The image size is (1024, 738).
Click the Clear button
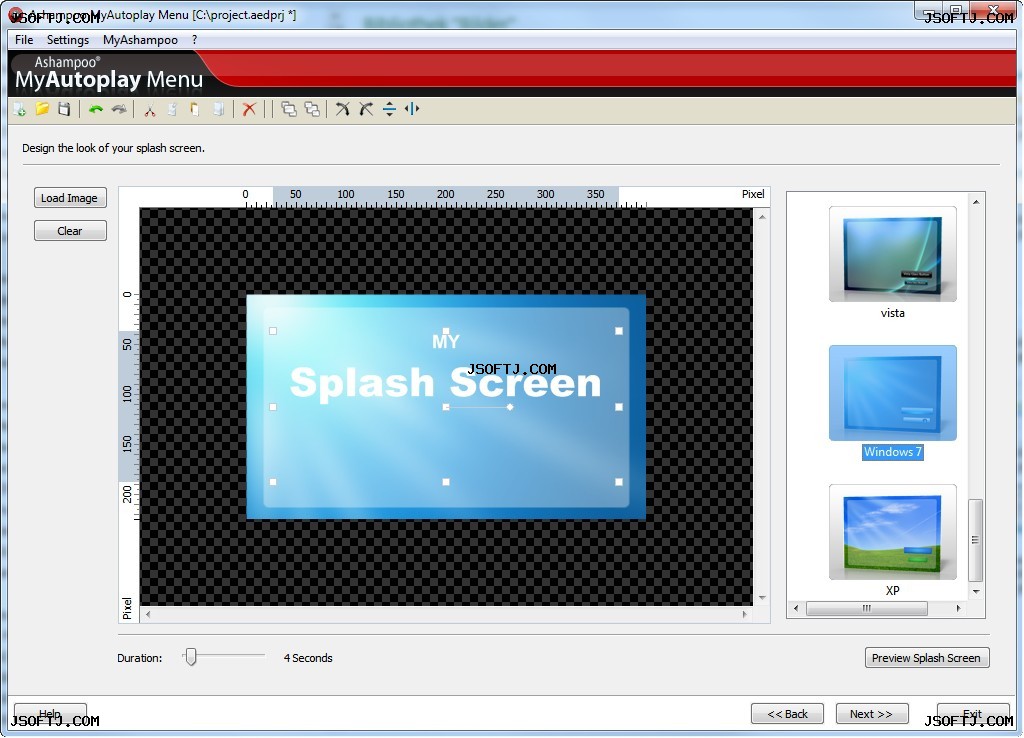coord(70,231)
